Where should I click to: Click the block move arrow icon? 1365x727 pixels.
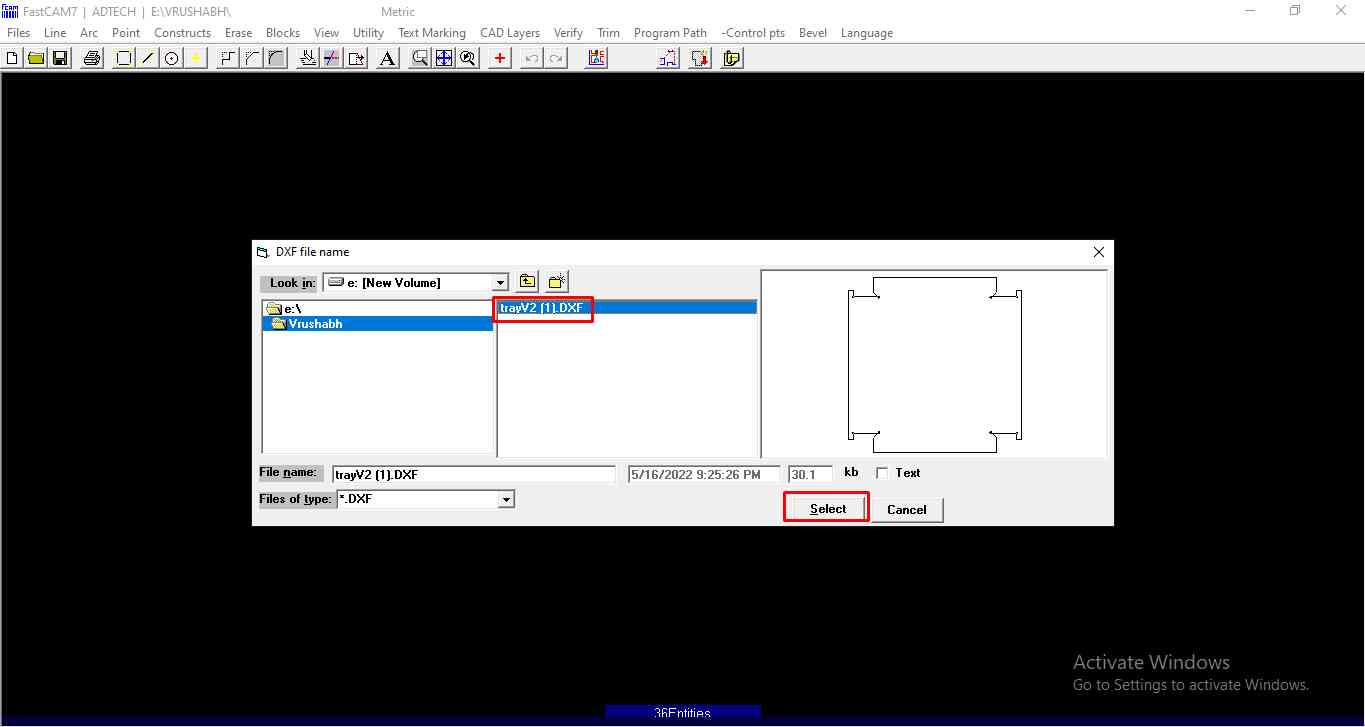356,58
